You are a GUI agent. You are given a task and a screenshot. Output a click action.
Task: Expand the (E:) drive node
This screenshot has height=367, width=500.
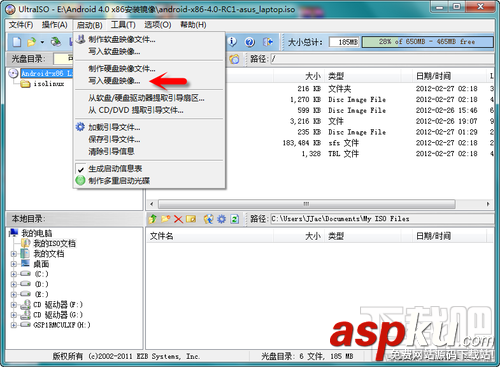pyautogui.click(x=14, y=294)
